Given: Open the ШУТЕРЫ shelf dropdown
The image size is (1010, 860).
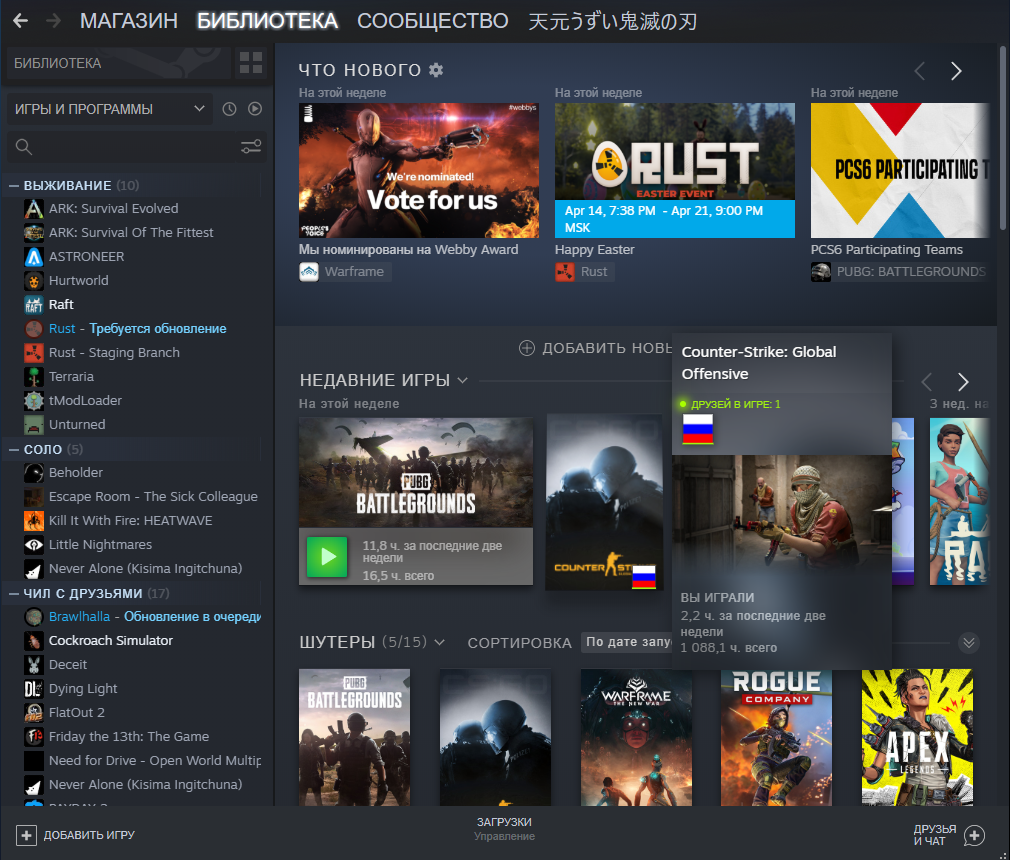Looking at the screenshot, I should tap(439, 642).
